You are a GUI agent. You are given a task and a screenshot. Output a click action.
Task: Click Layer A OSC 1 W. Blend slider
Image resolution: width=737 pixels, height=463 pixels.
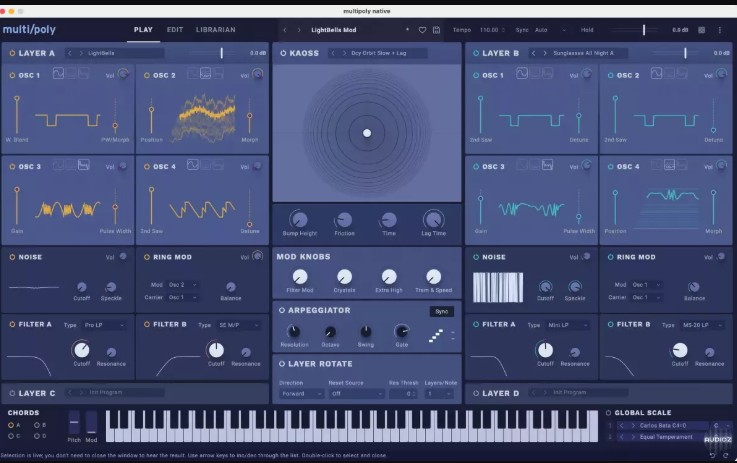click(x=17, y=115)
